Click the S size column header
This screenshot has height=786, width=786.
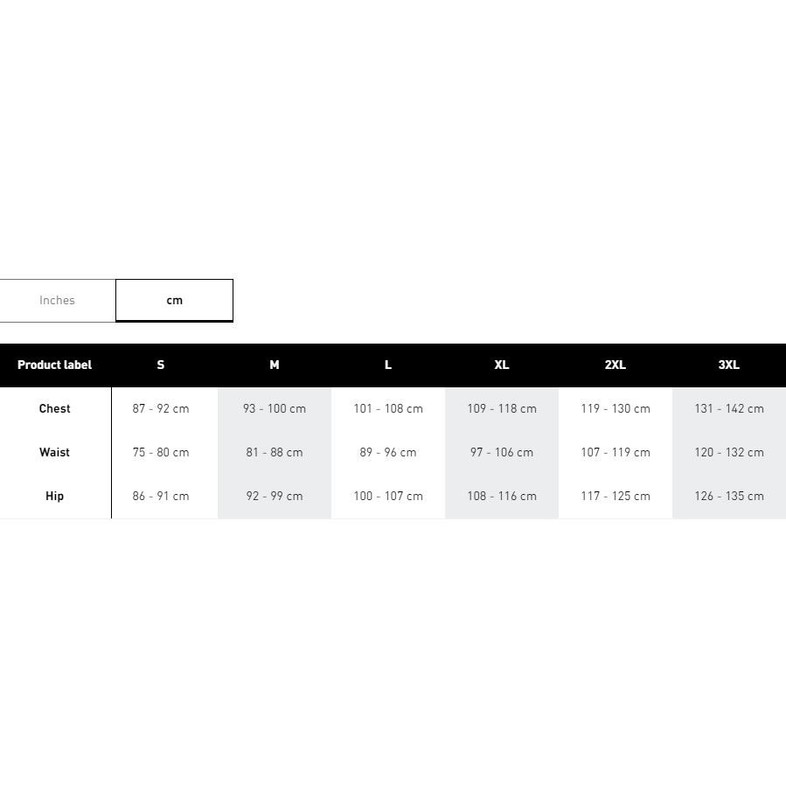[161, 365]
